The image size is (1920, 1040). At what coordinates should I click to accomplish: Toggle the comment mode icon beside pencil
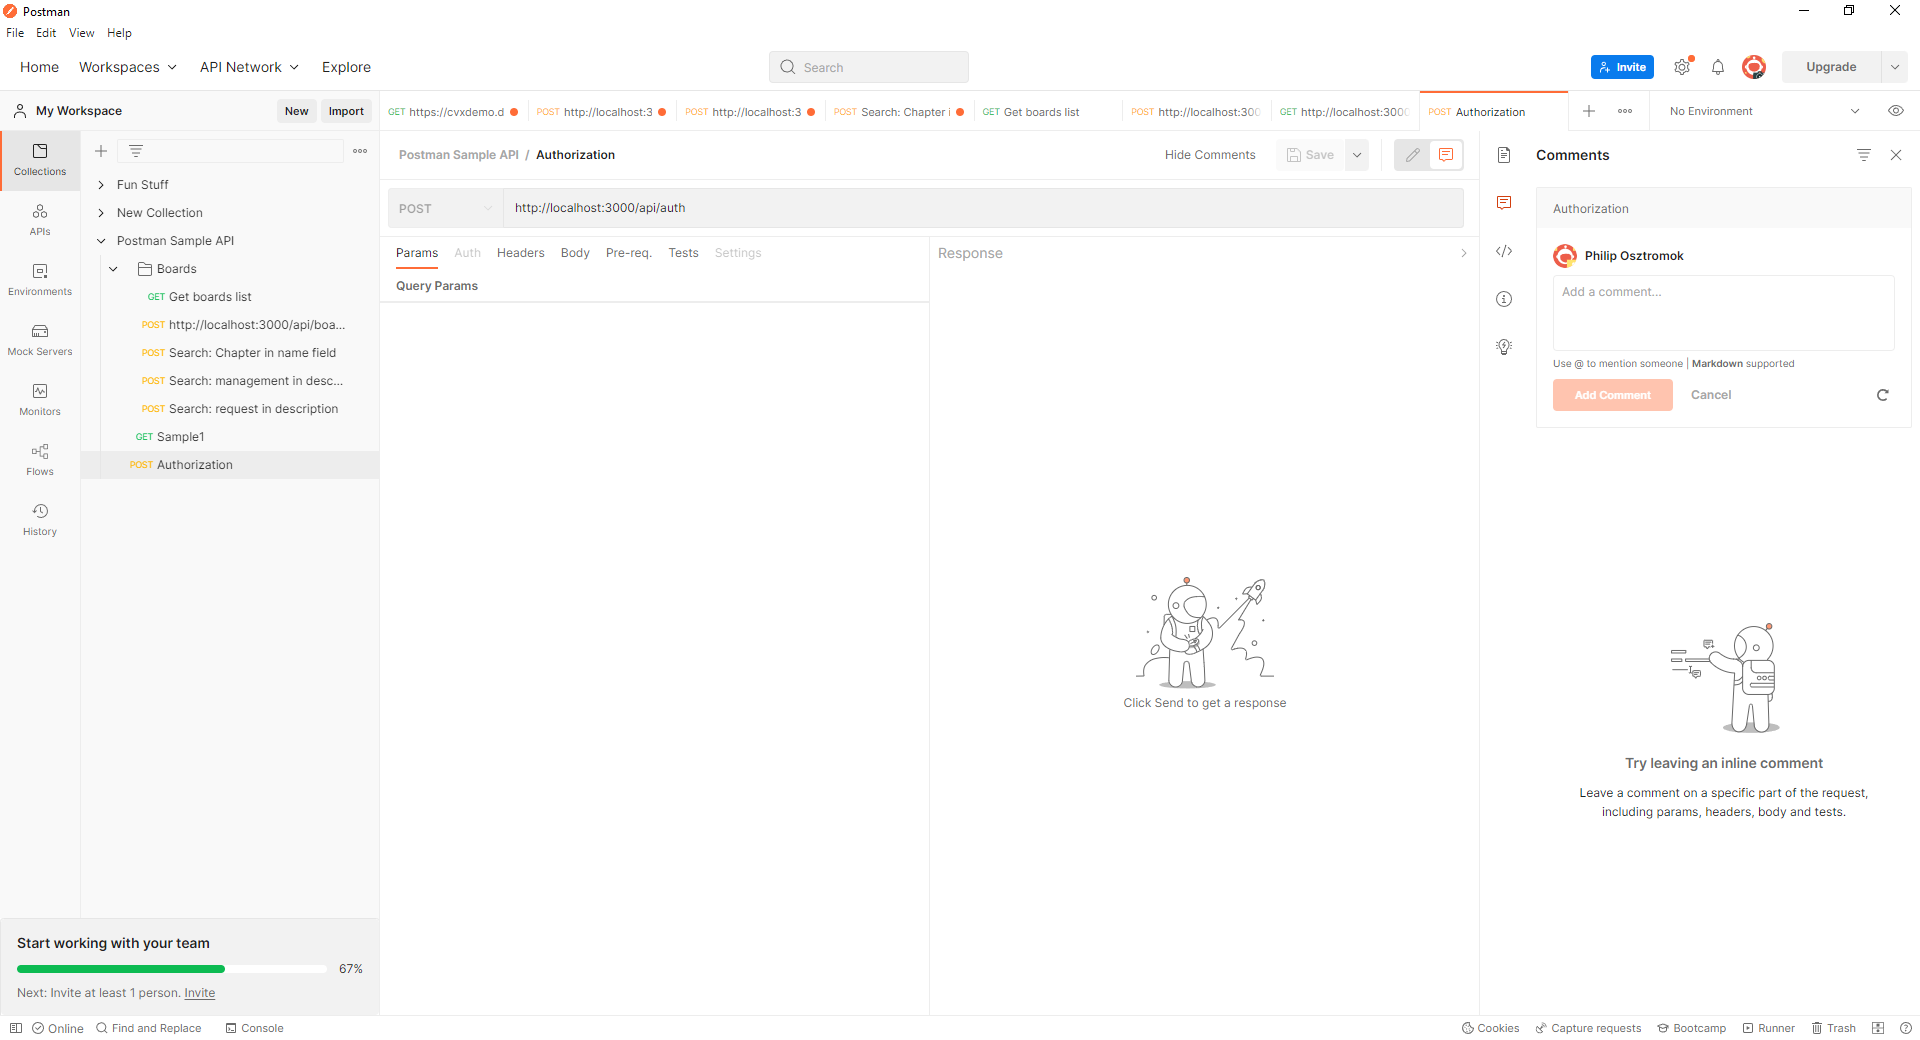(x=1446, y=155)
